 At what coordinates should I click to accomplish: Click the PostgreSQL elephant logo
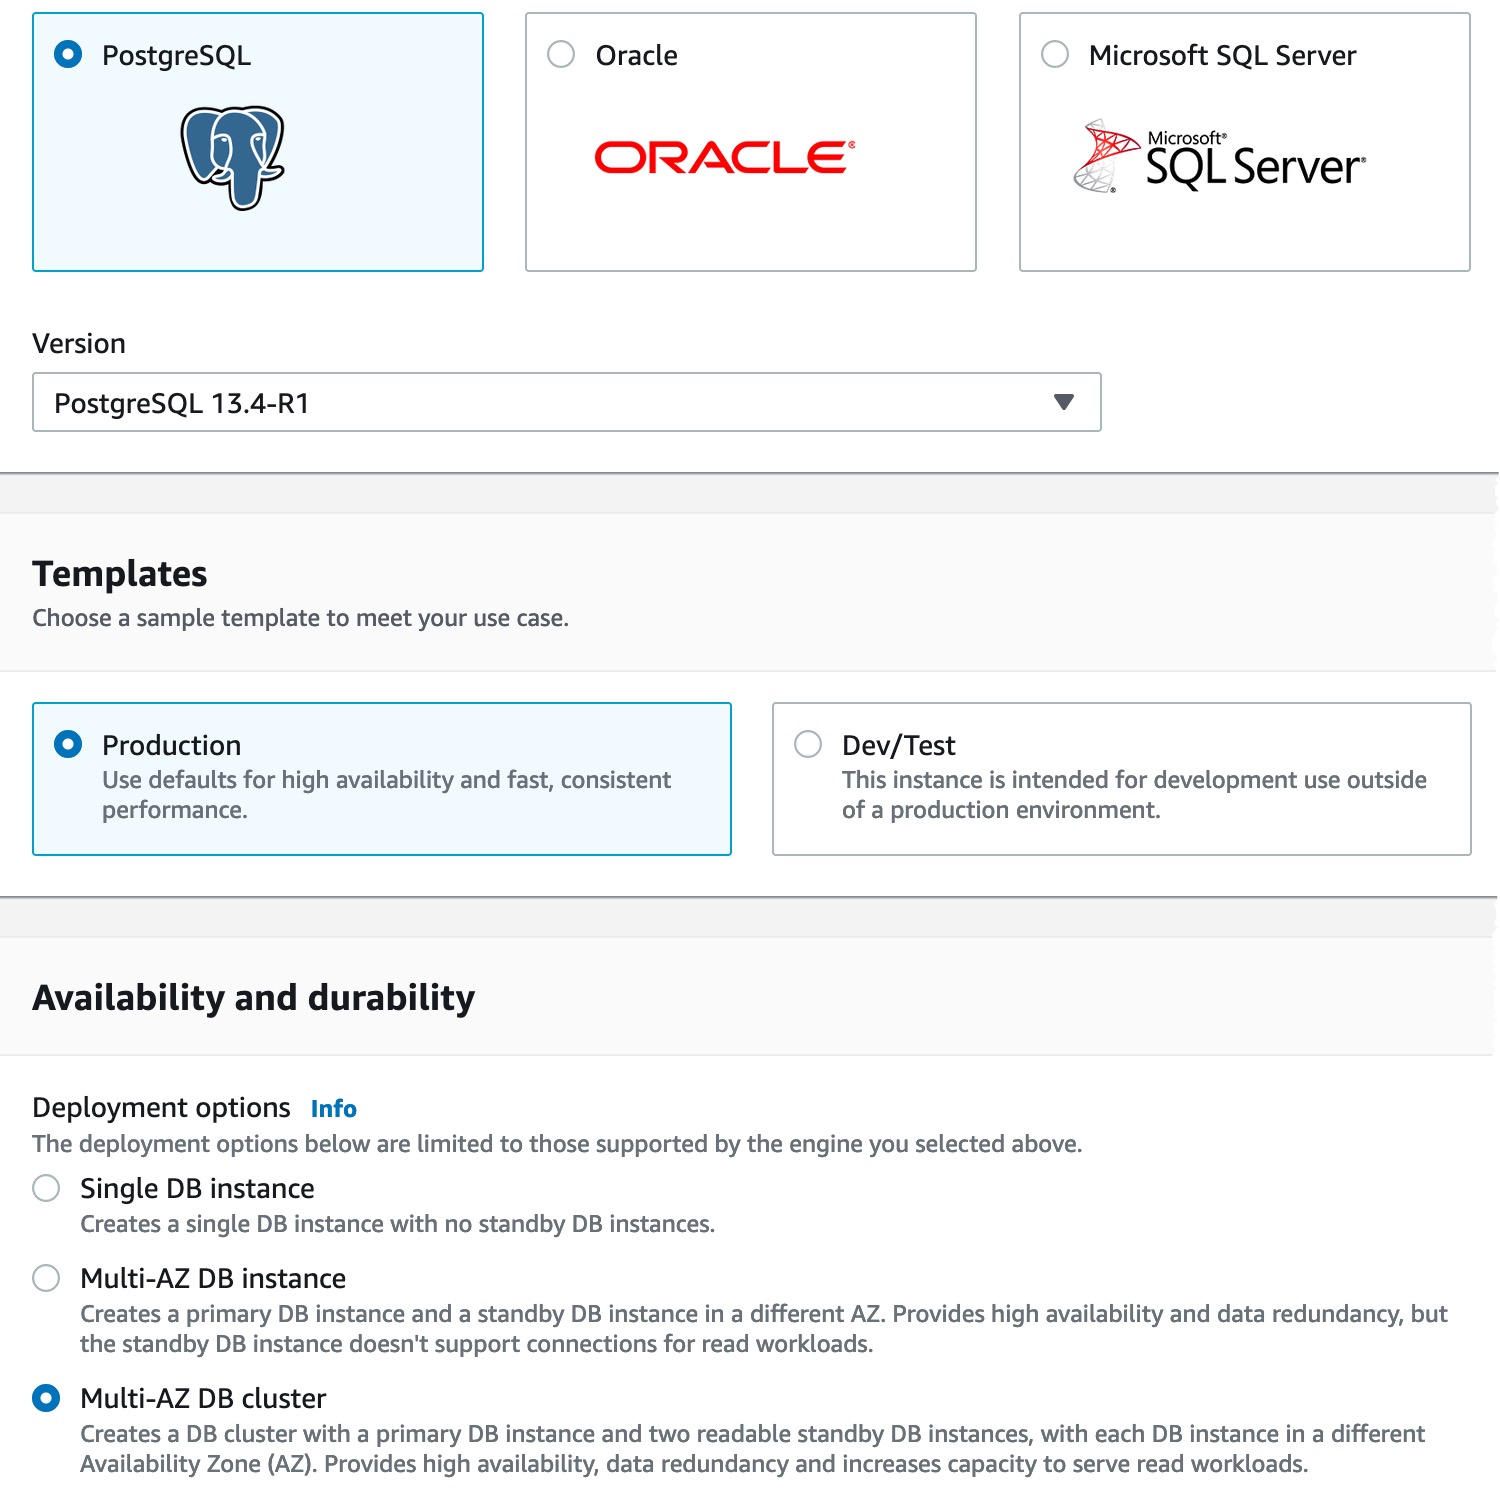pyautogui.click(x=232, y=157)
